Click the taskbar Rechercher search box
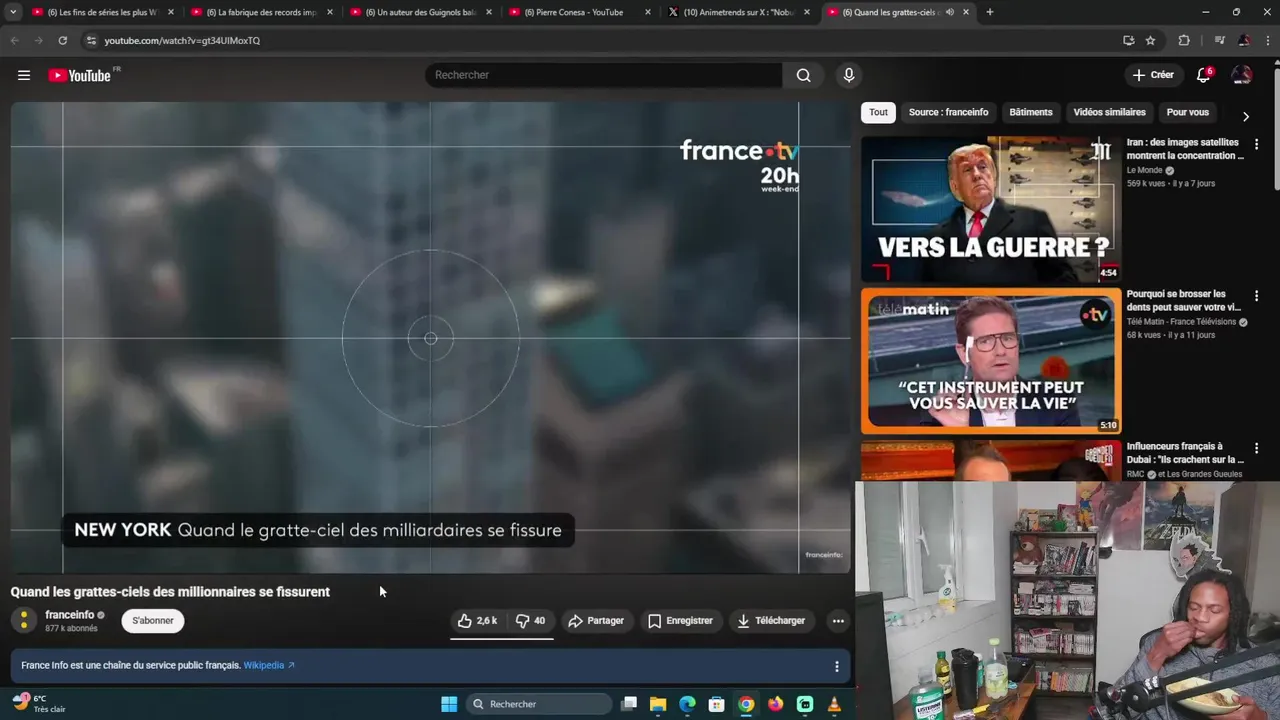This screenshot has width=1280, height=720. pyautogui.click(x=540, y=704)
